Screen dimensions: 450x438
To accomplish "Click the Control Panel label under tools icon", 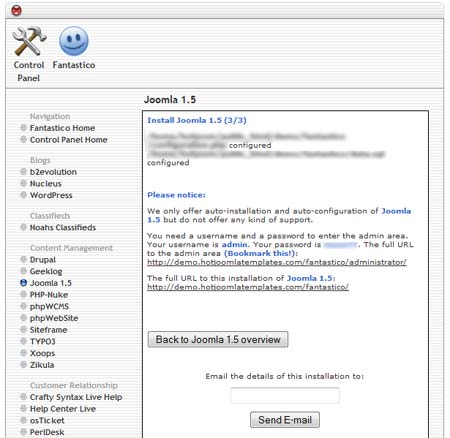I will pyautogui.click(x=29, y=71).
